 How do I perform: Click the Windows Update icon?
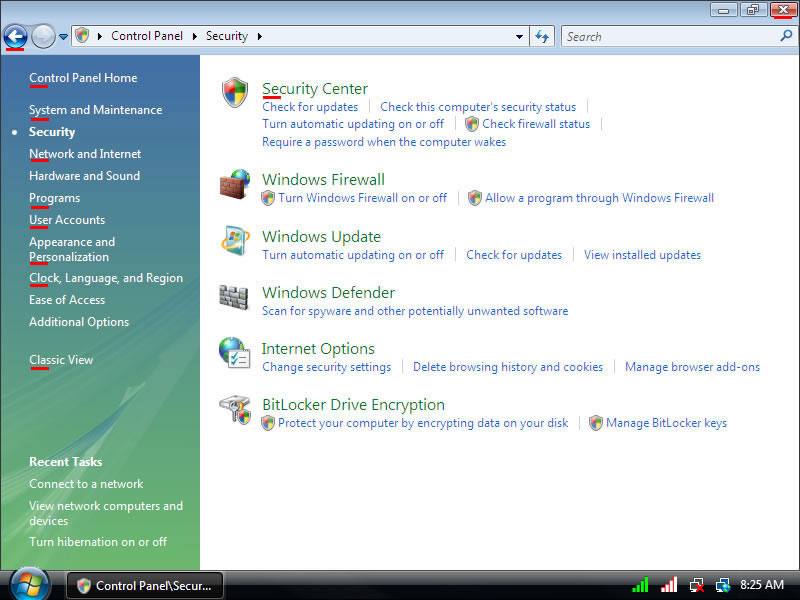(235, 240)
